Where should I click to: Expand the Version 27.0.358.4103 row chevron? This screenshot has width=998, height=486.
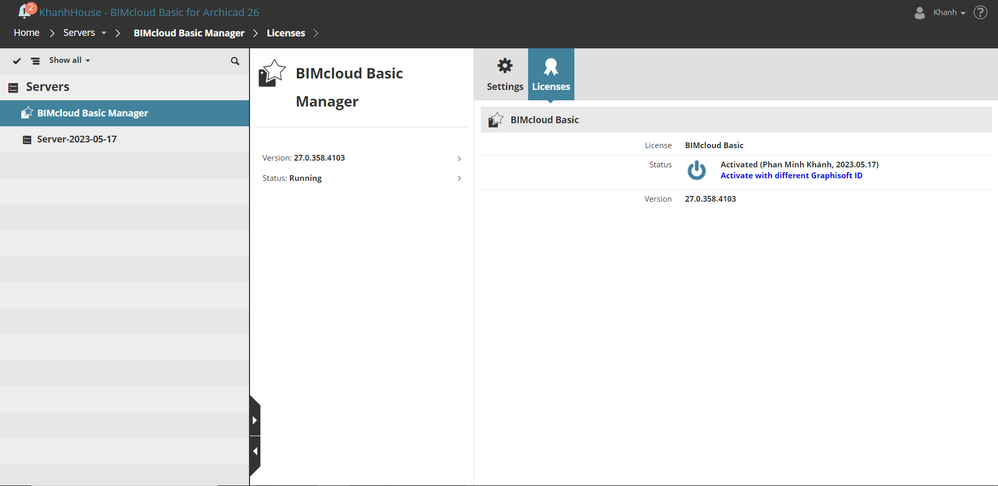click(459, 158)
